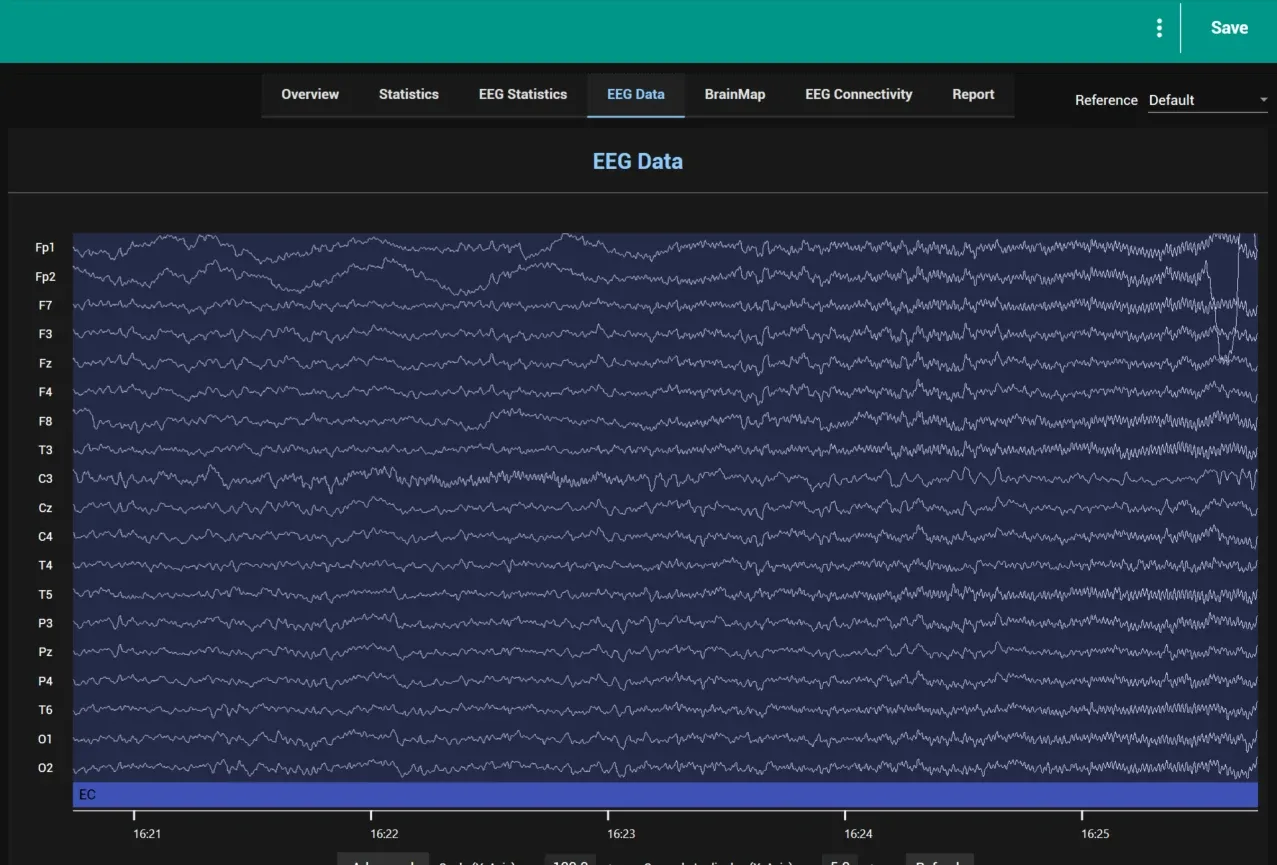Click the T6 channel label
Screen dimensions: 1277x865
coord(46,710)
